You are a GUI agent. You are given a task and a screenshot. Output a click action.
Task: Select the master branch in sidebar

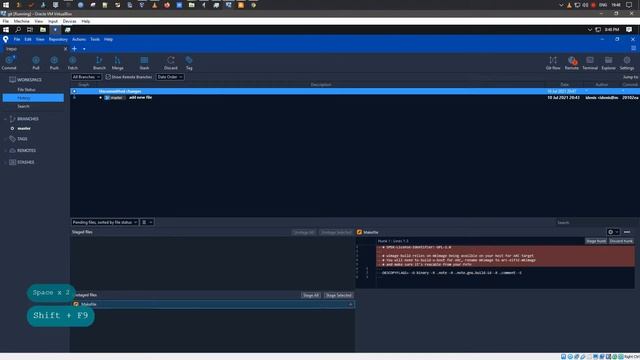[24, 128]
